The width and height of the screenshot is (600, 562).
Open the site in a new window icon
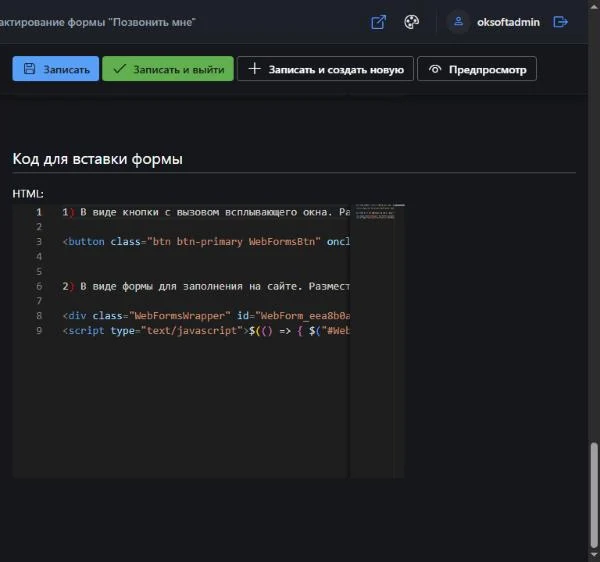[x=378, y=22]
